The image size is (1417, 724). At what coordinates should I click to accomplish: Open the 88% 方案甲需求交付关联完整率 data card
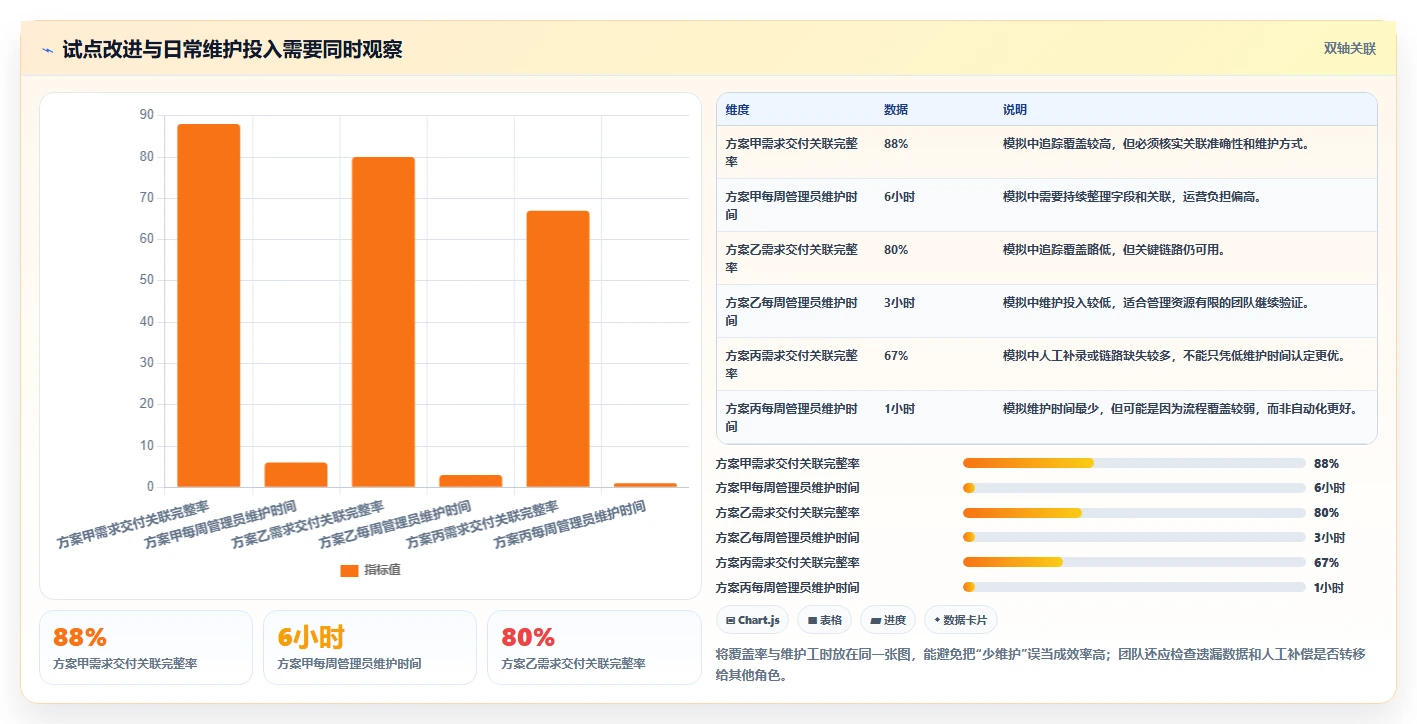146,648
